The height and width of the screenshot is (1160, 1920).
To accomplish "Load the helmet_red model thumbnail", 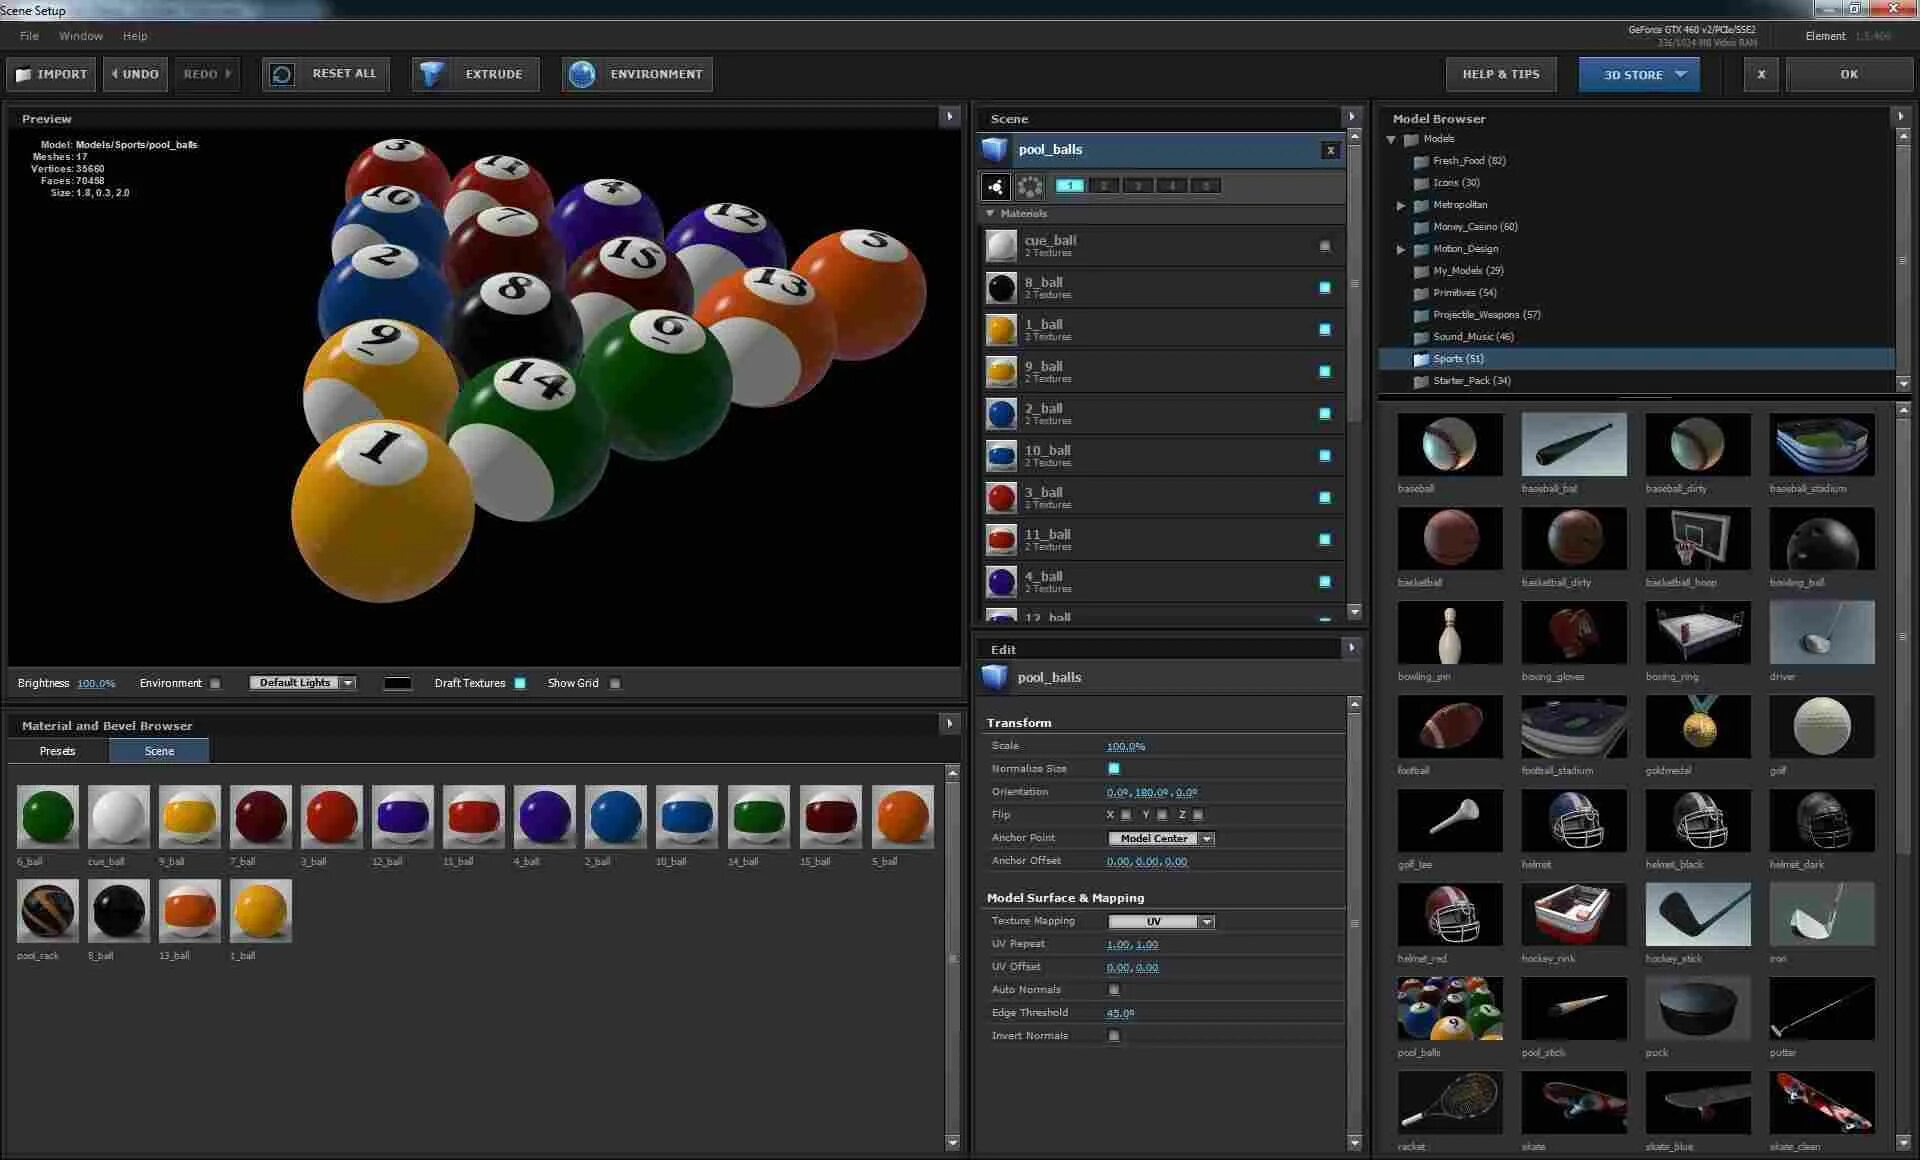I will (1450, 914).
